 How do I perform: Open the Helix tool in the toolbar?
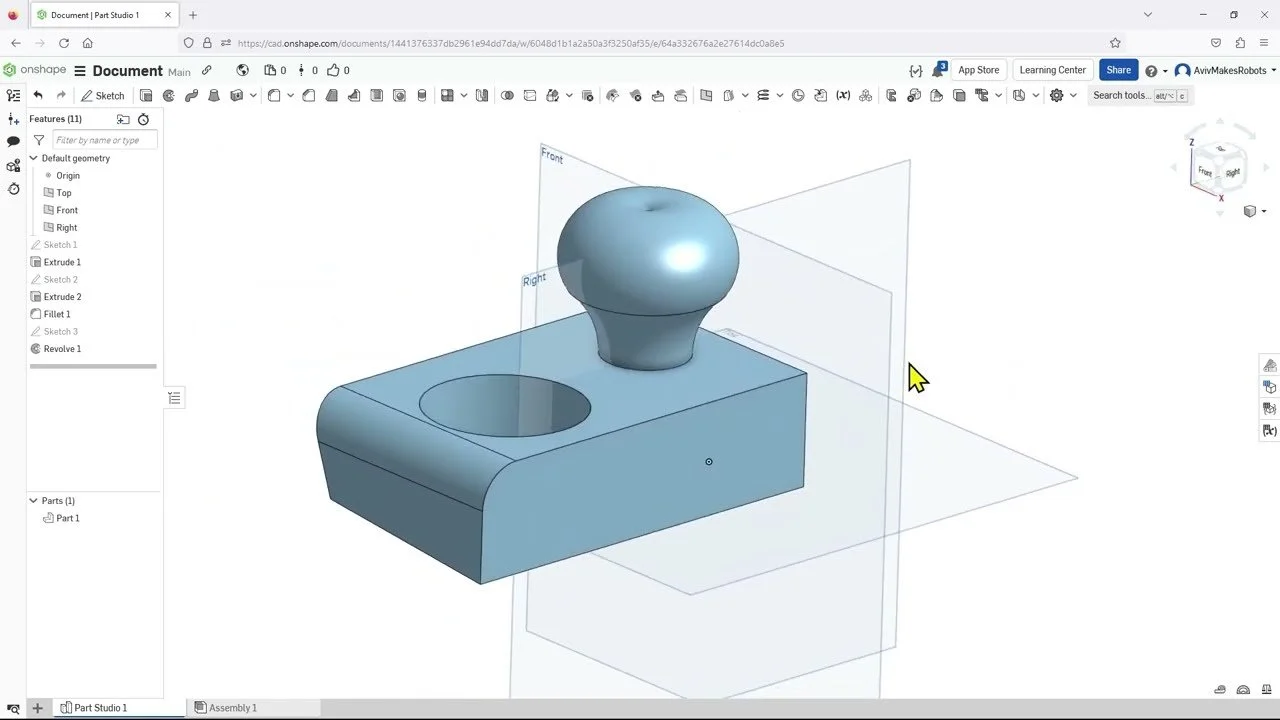pos(763,95)
